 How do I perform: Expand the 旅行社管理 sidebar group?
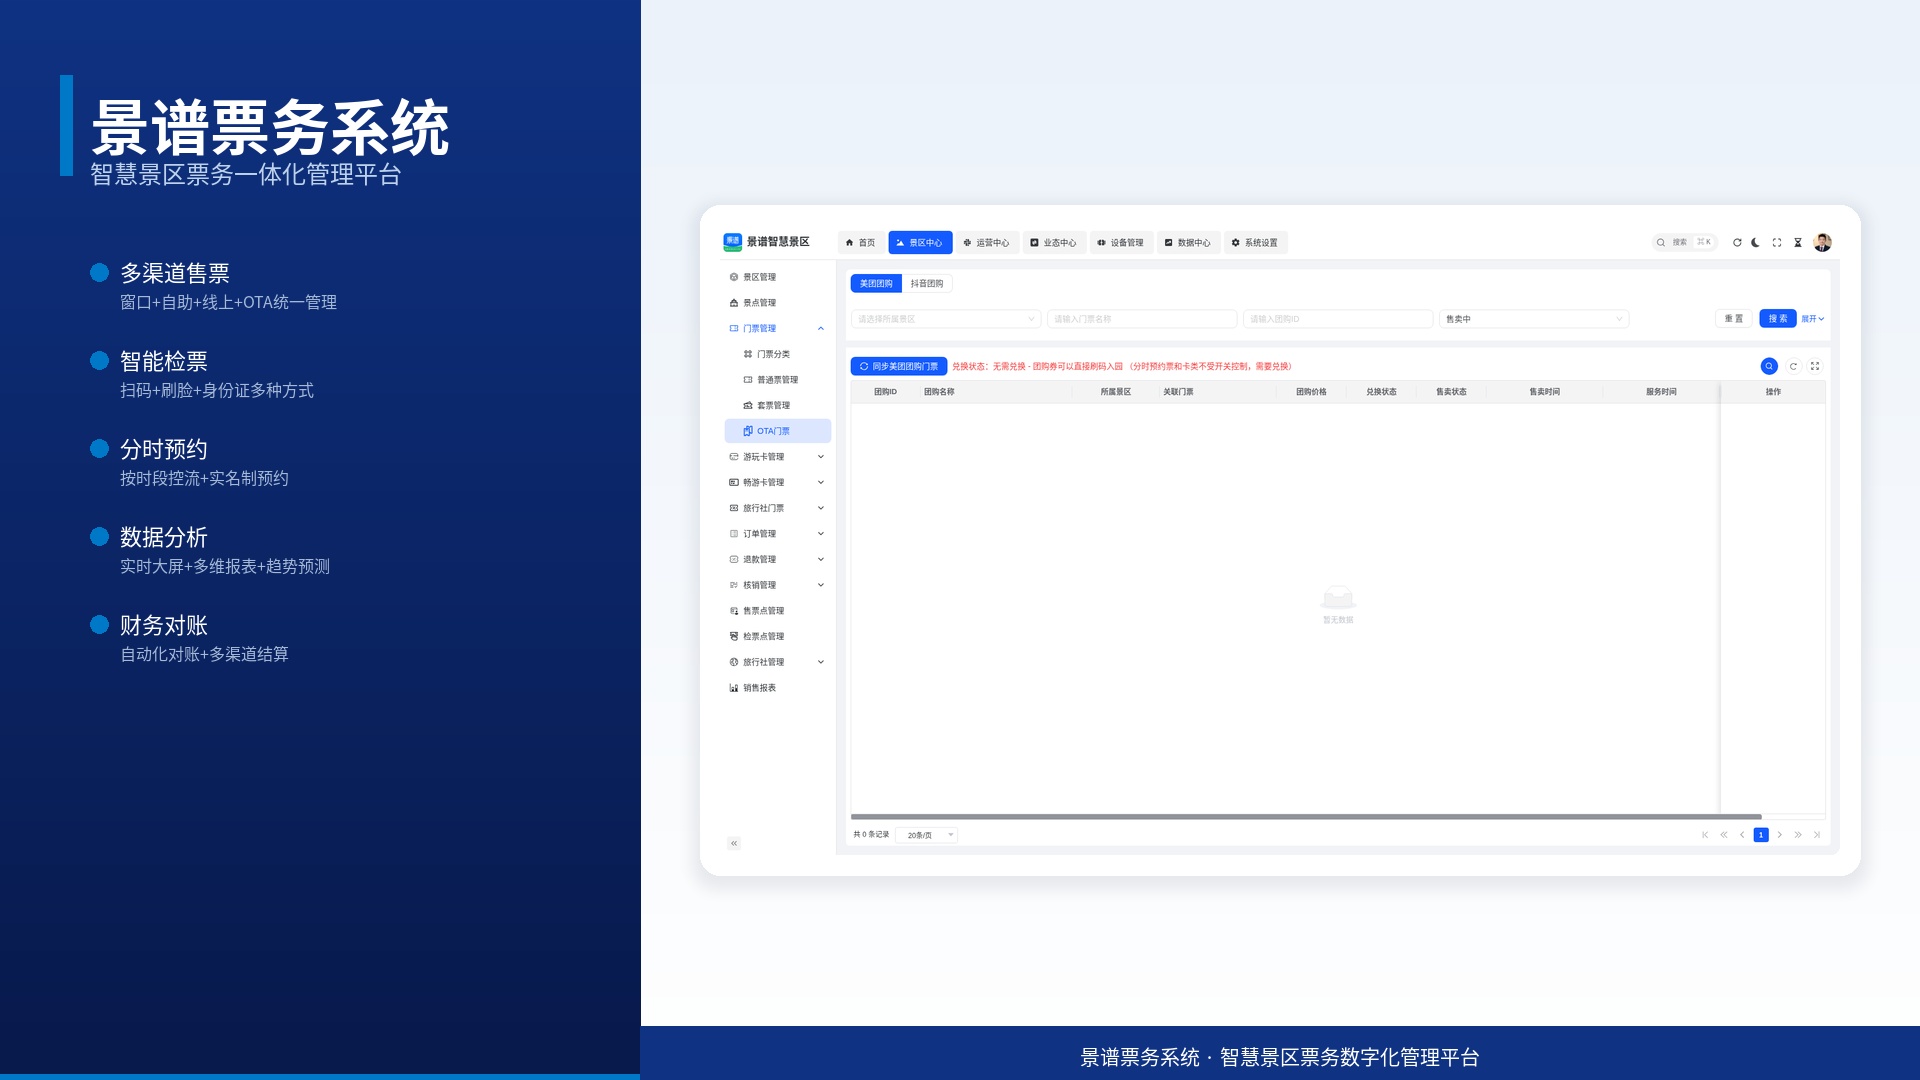[x=778, y=662]
